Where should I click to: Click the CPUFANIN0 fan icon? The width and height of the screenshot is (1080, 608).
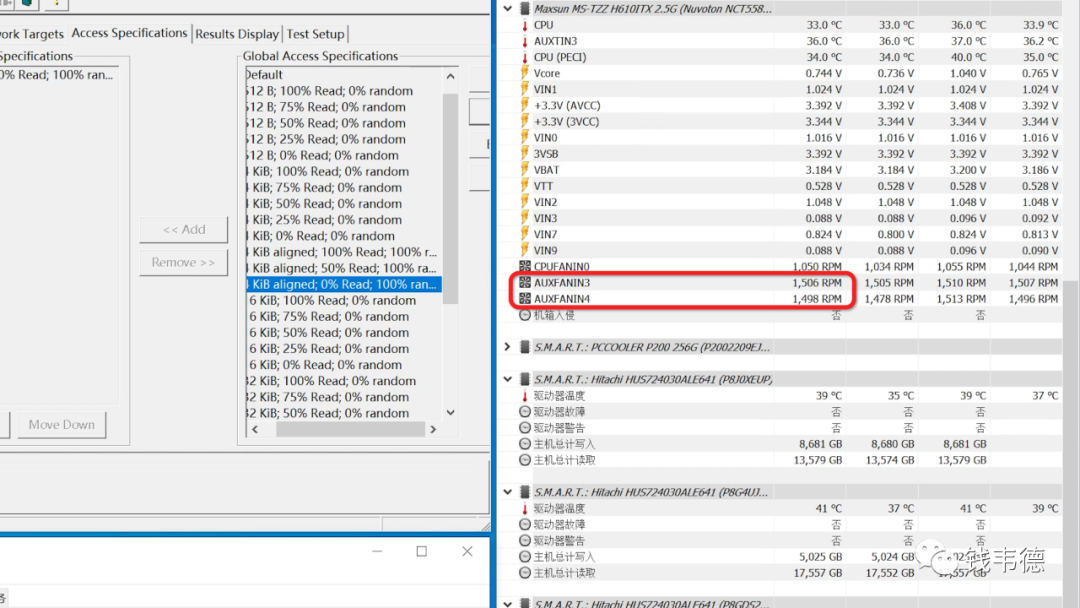[x=525, y=266]
